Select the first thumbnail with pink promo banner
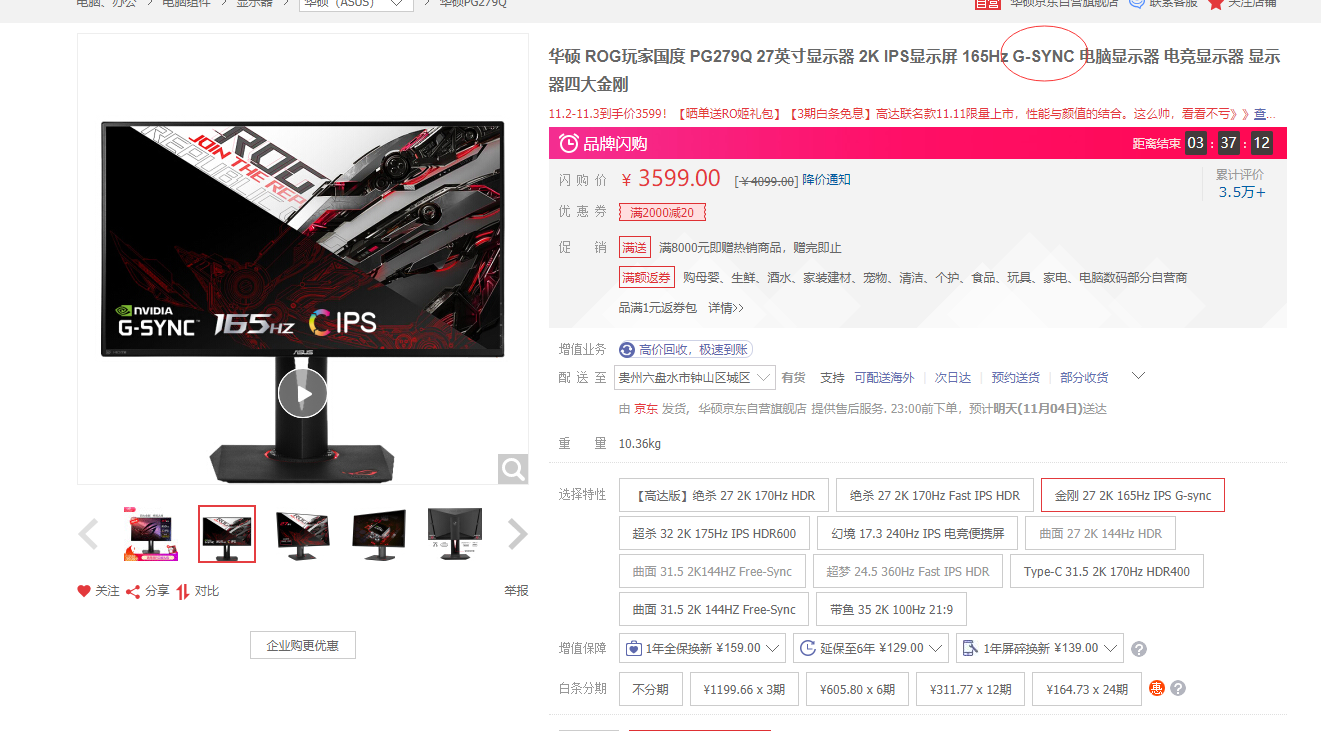Viewport: 1321px width, 731px height. 151,534
